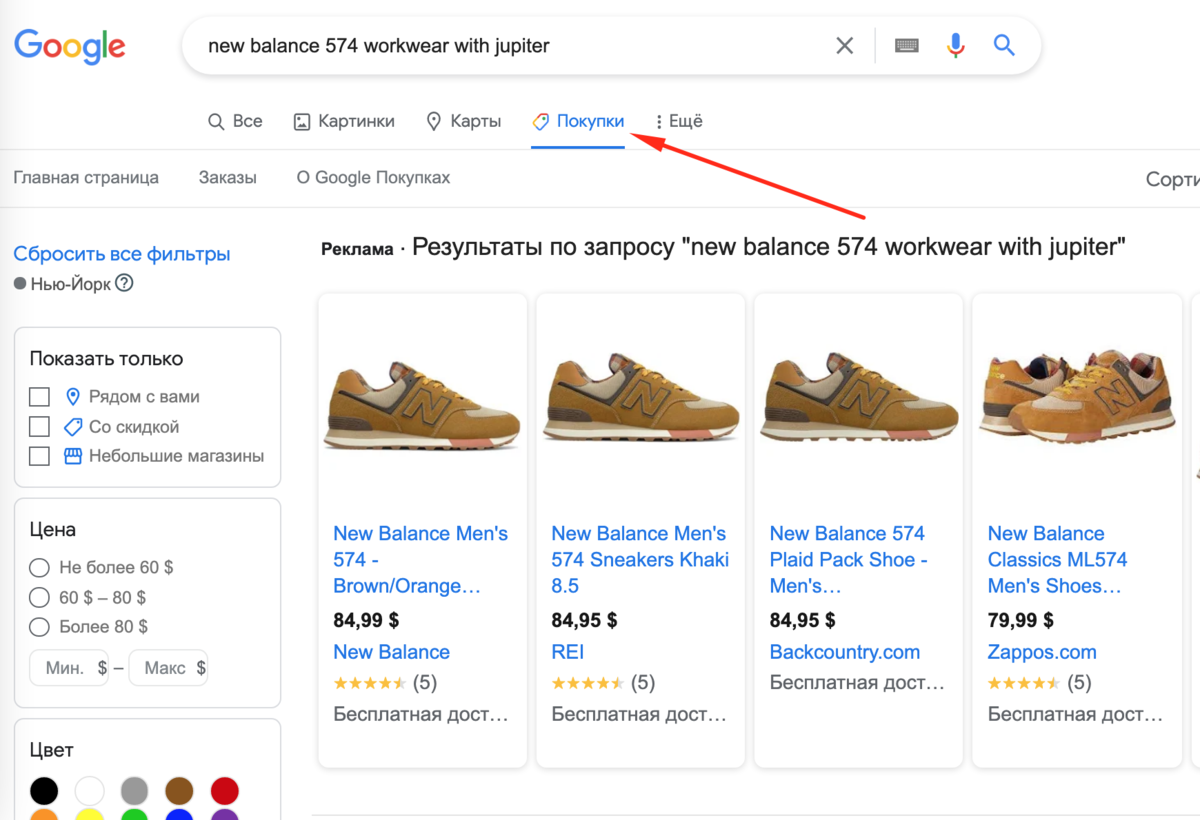Open New Balance Classics ML574 Men's Shoes link
Screen dimensions: 1200x820
click(x=1058, y=560)
